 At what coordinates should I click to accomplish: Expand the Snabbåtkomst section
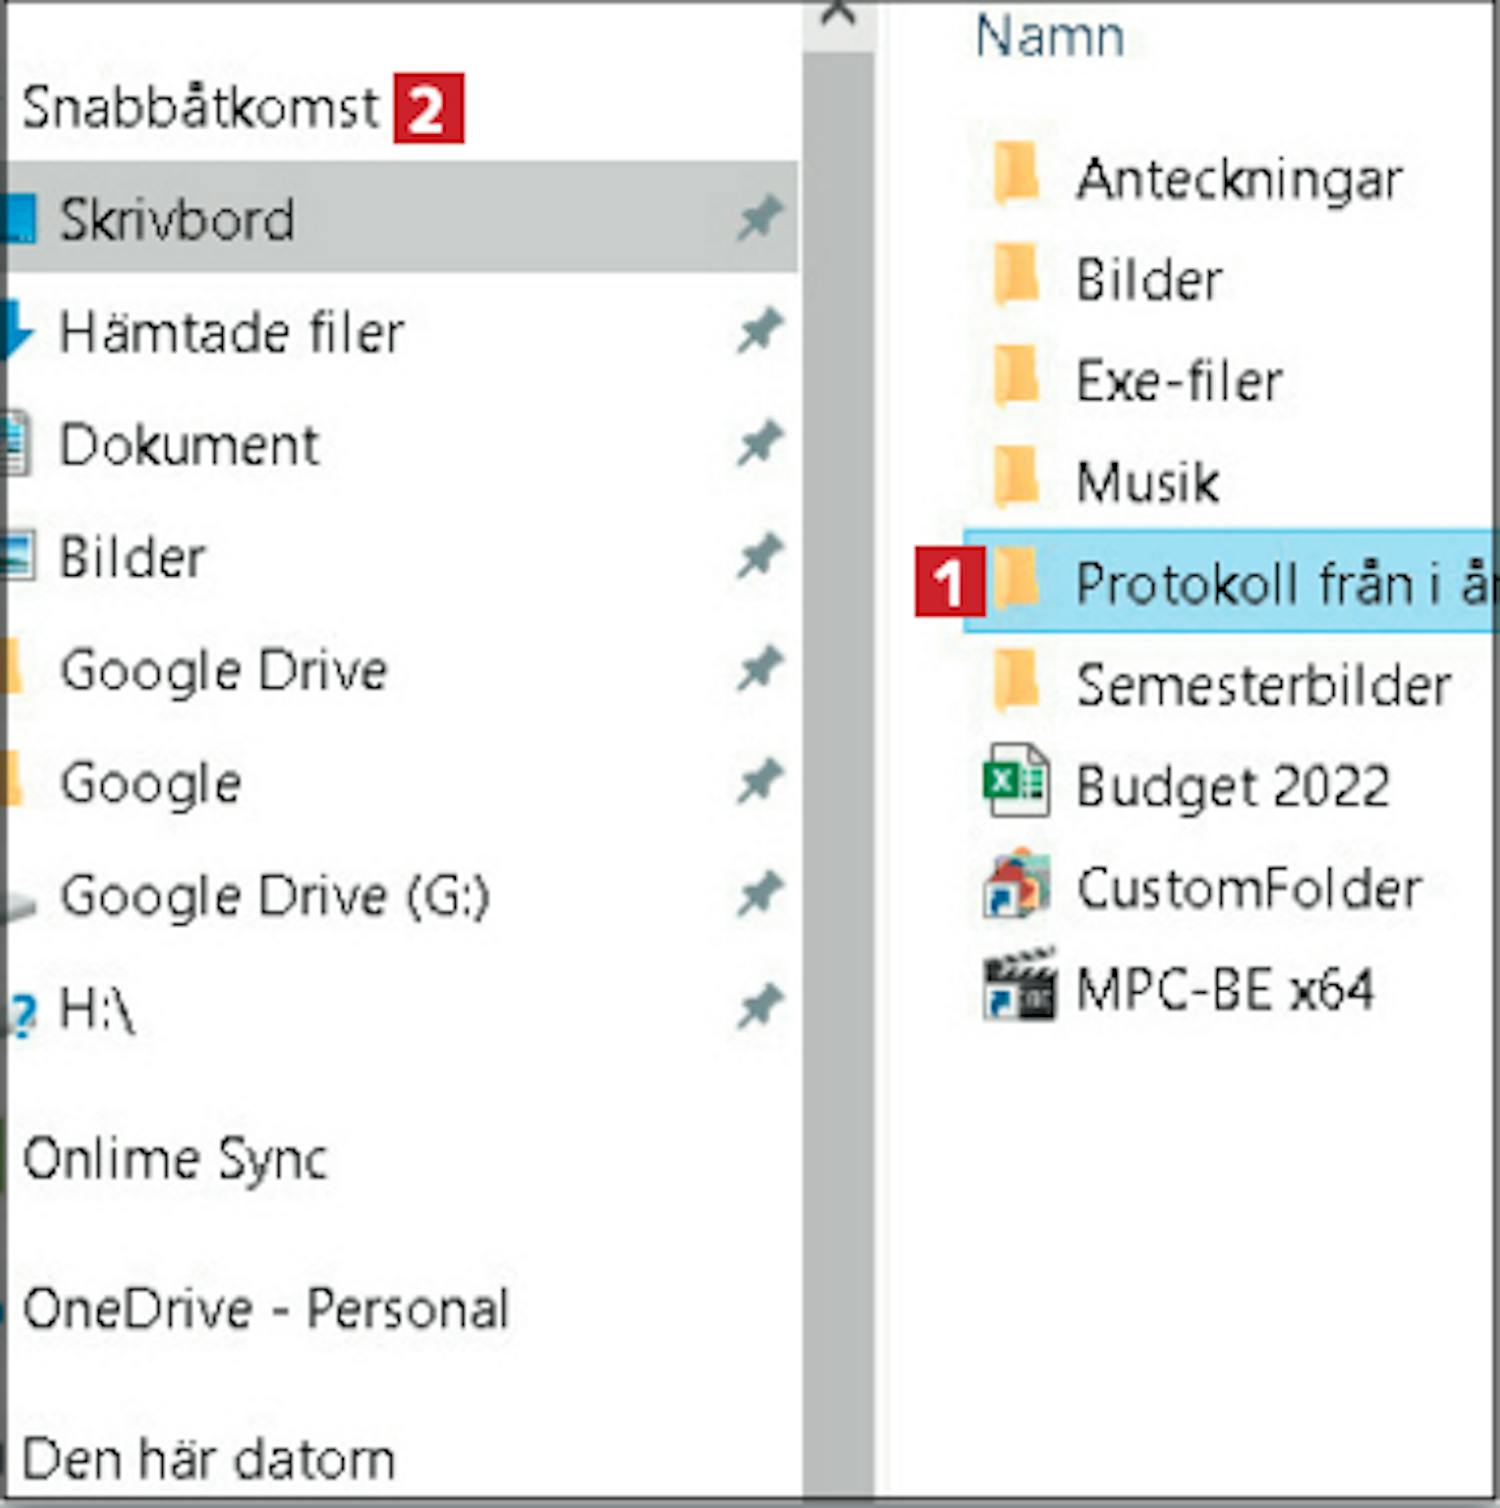pyautogui.click(x=200, y=107)
